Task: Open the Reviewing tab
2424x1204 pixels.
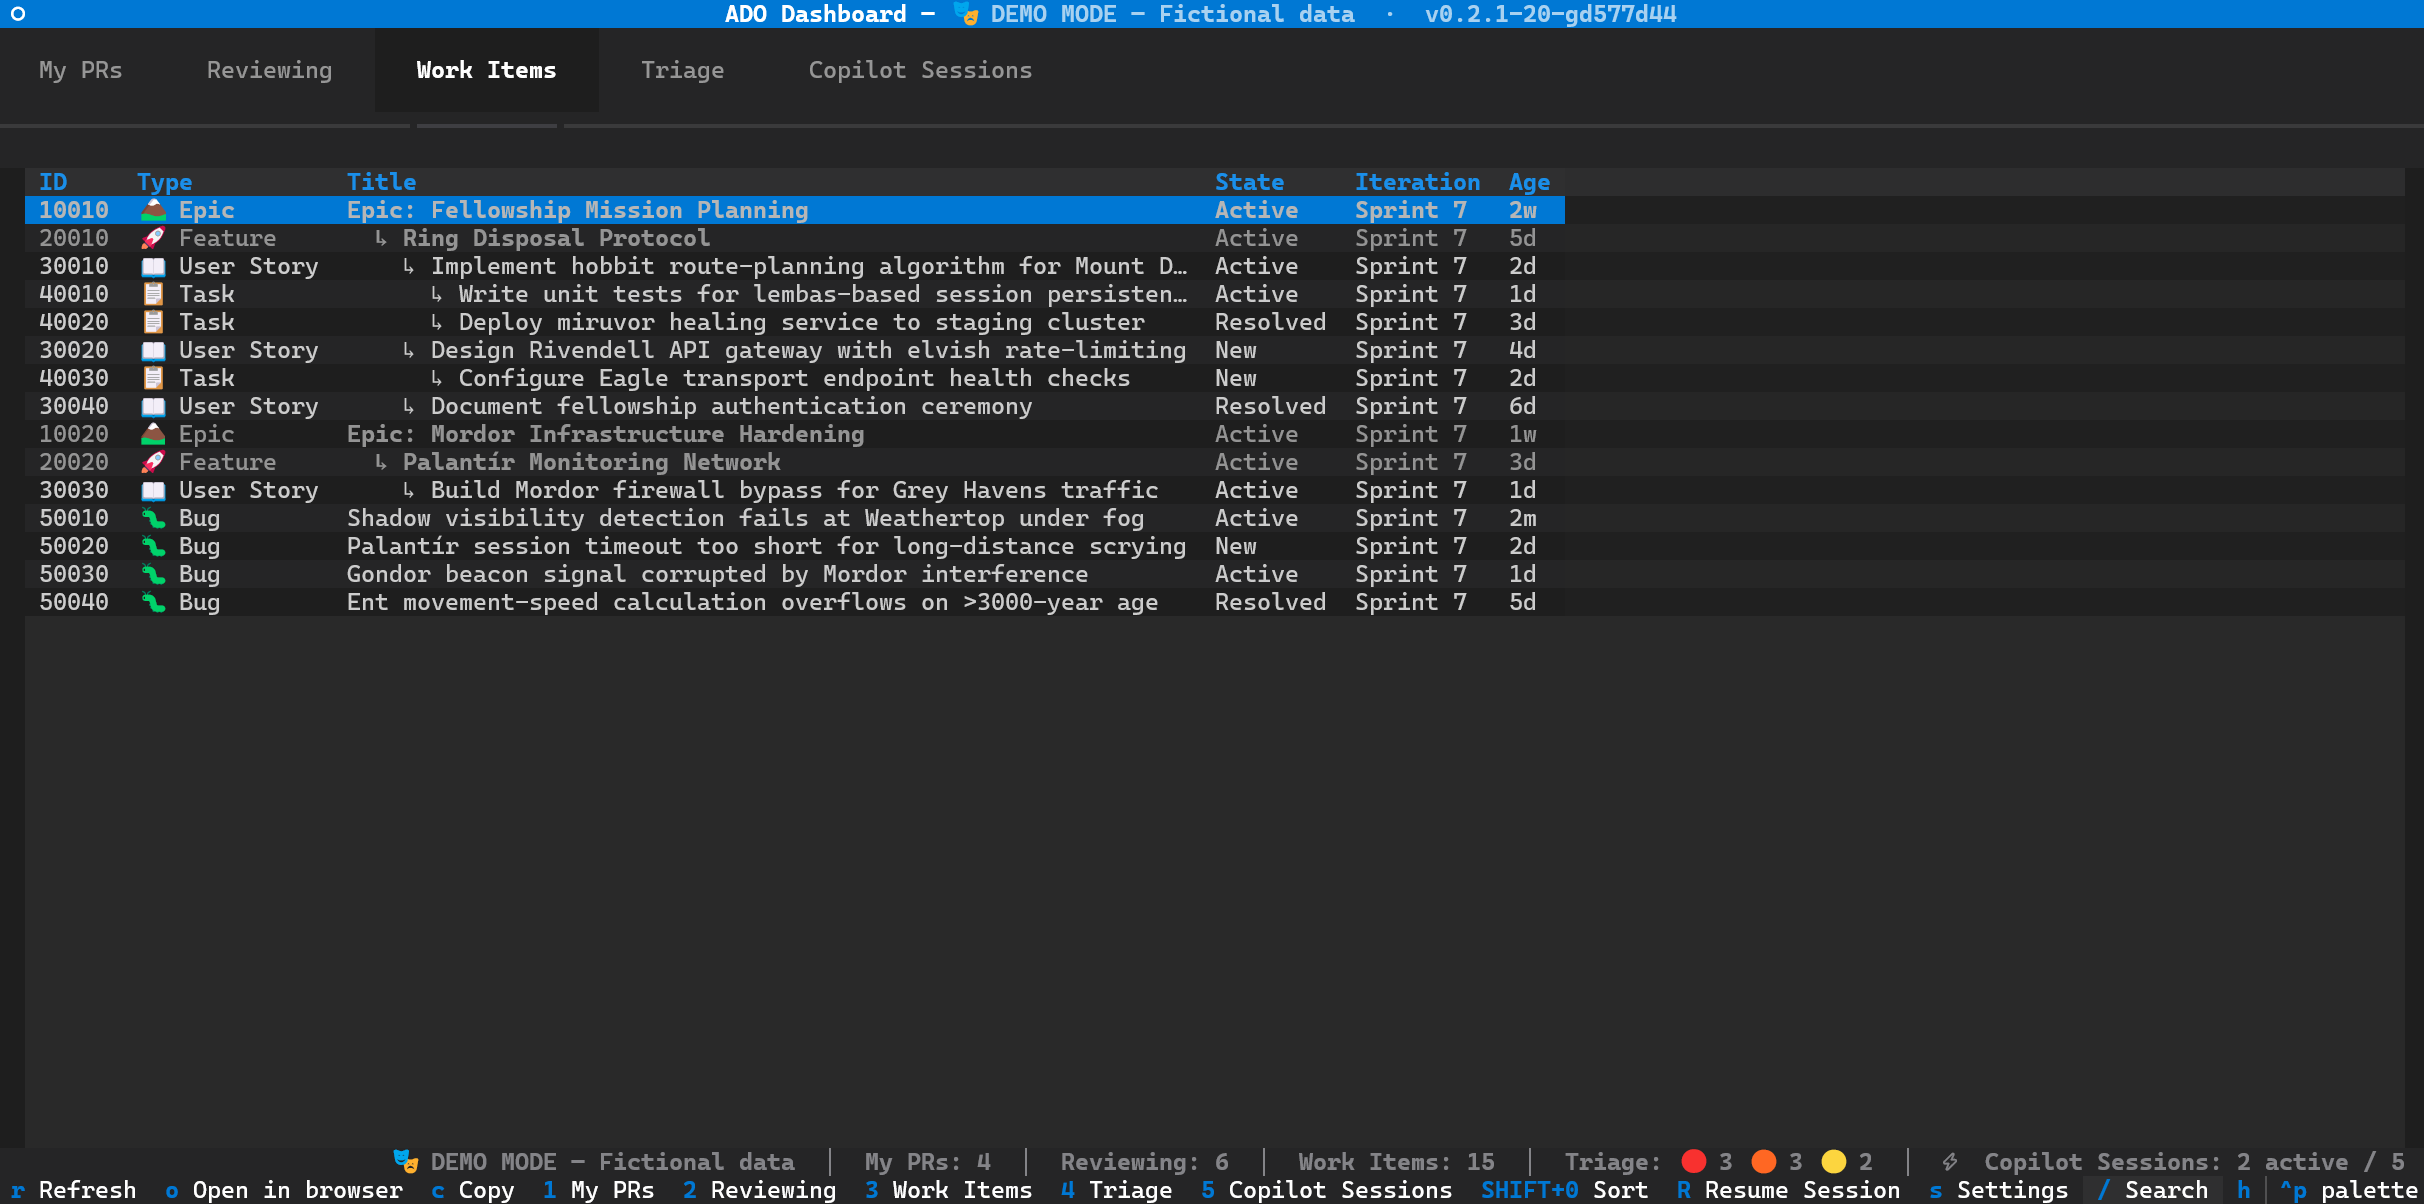Action: [x=269, y=70]
